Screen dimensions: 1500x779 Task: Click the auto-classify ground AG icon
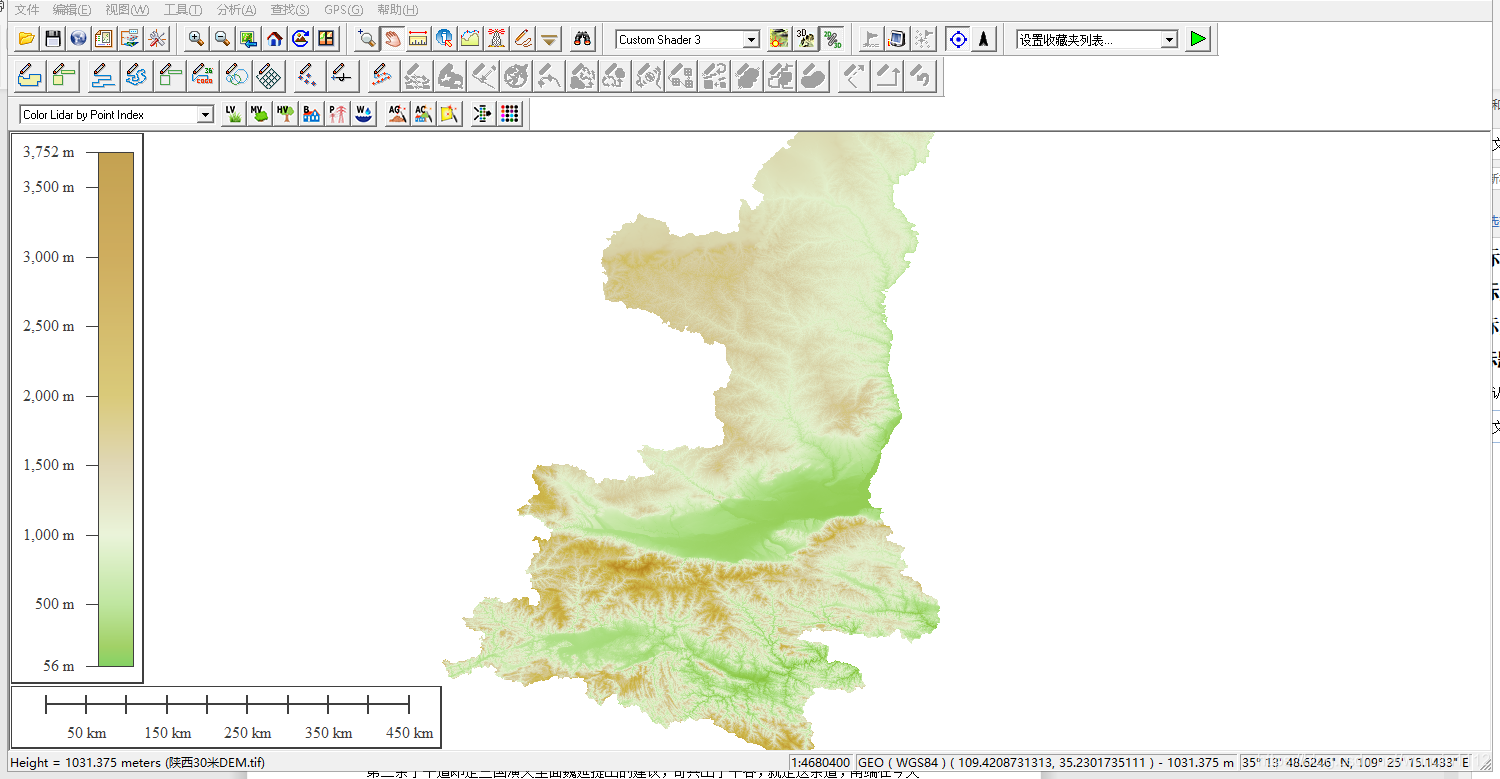(397, 114)
